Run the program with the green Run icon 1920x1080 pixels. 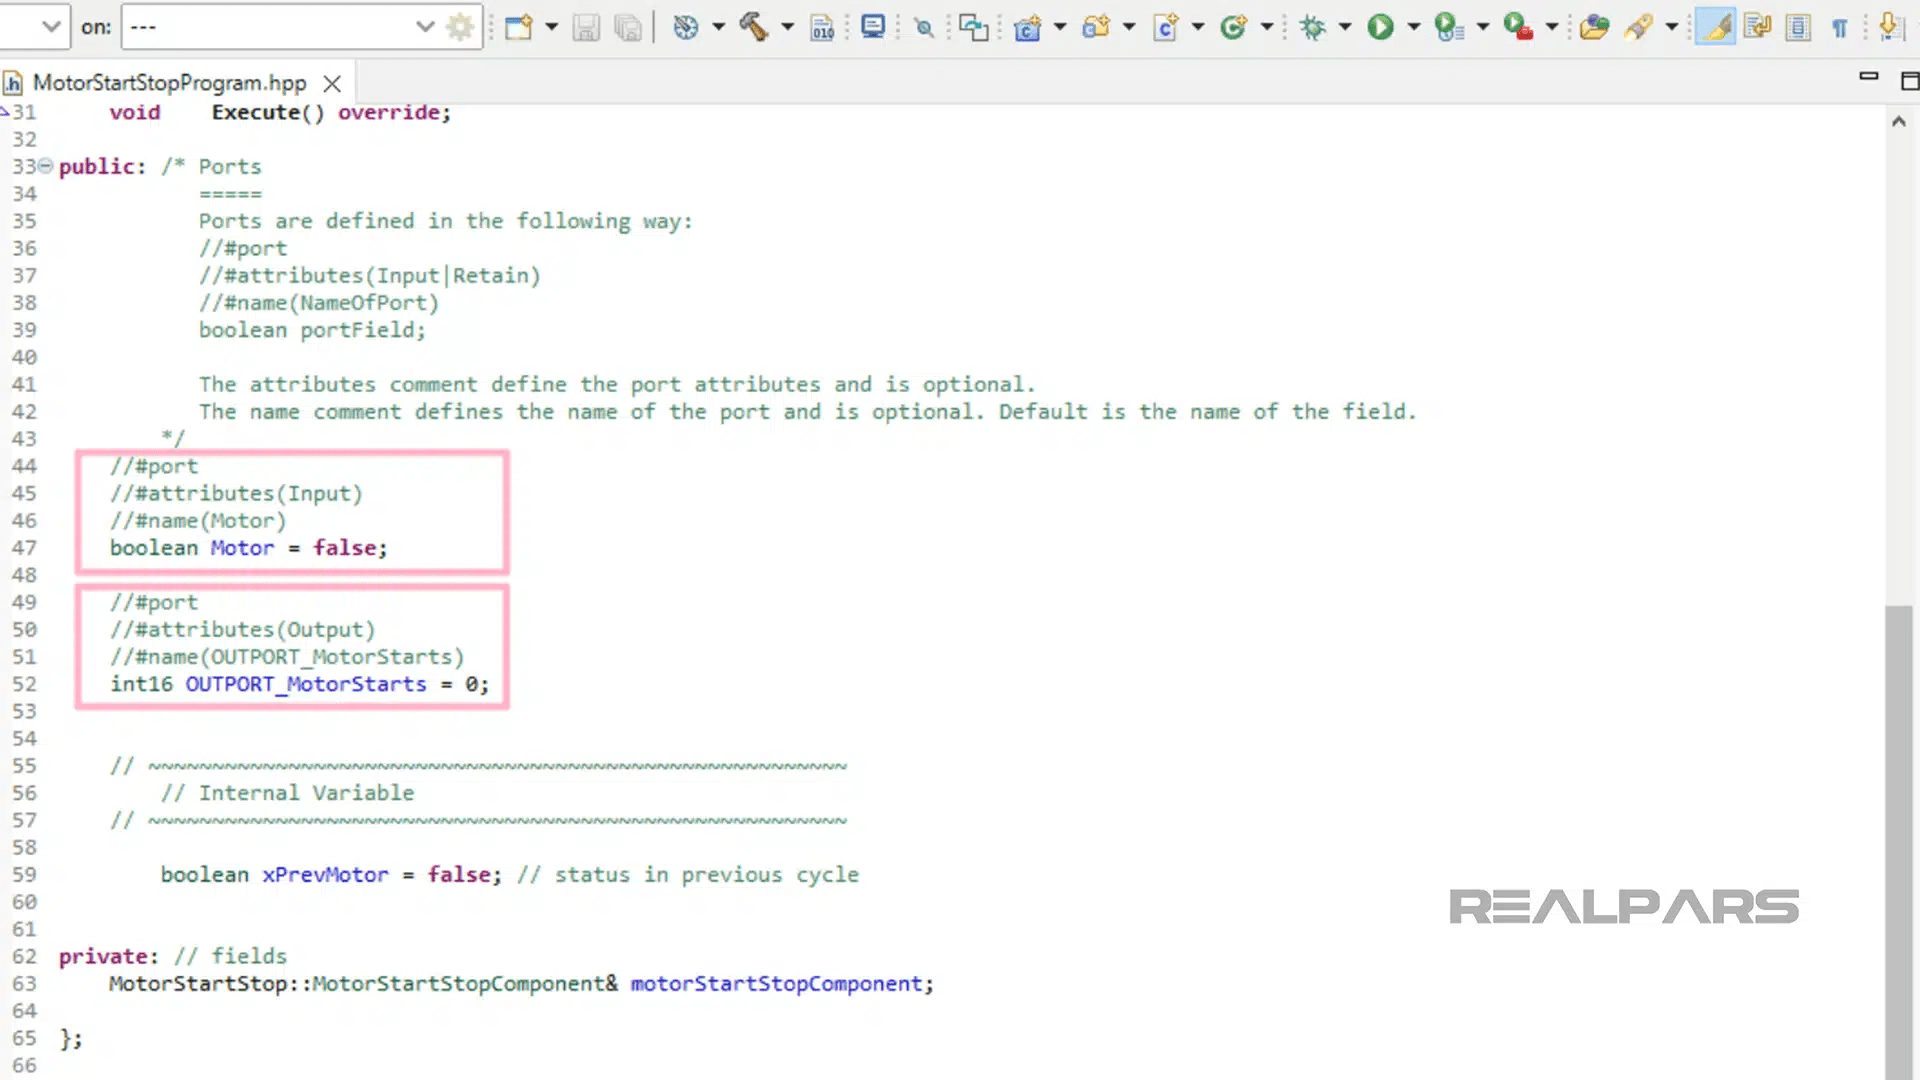pos(1381,27)
